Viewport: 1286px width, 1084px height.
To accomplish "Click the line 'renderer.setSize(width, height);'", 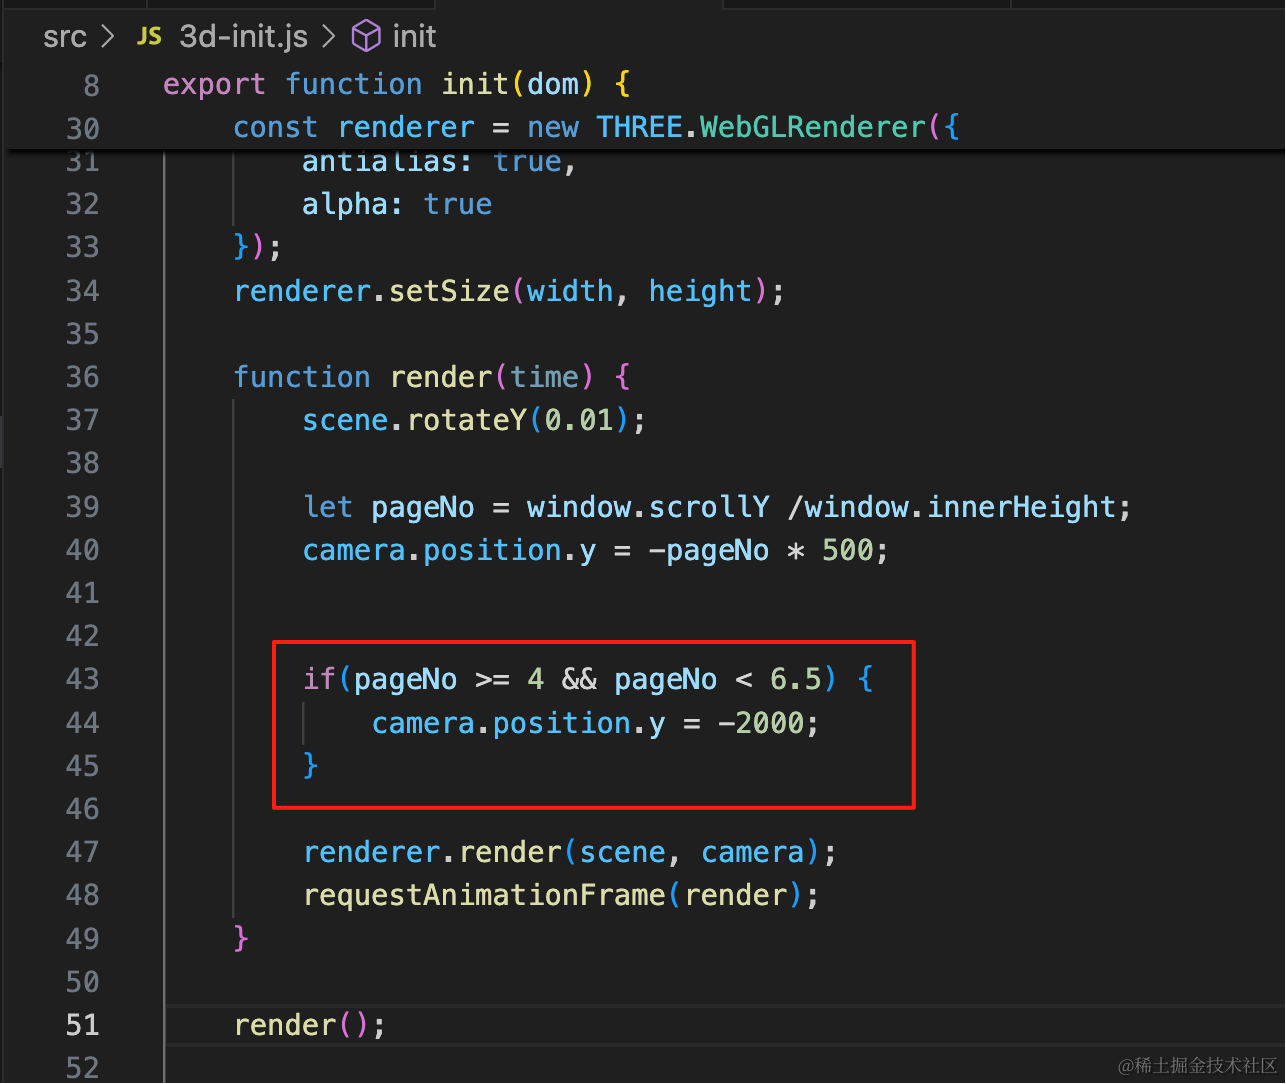I will 509,291.
